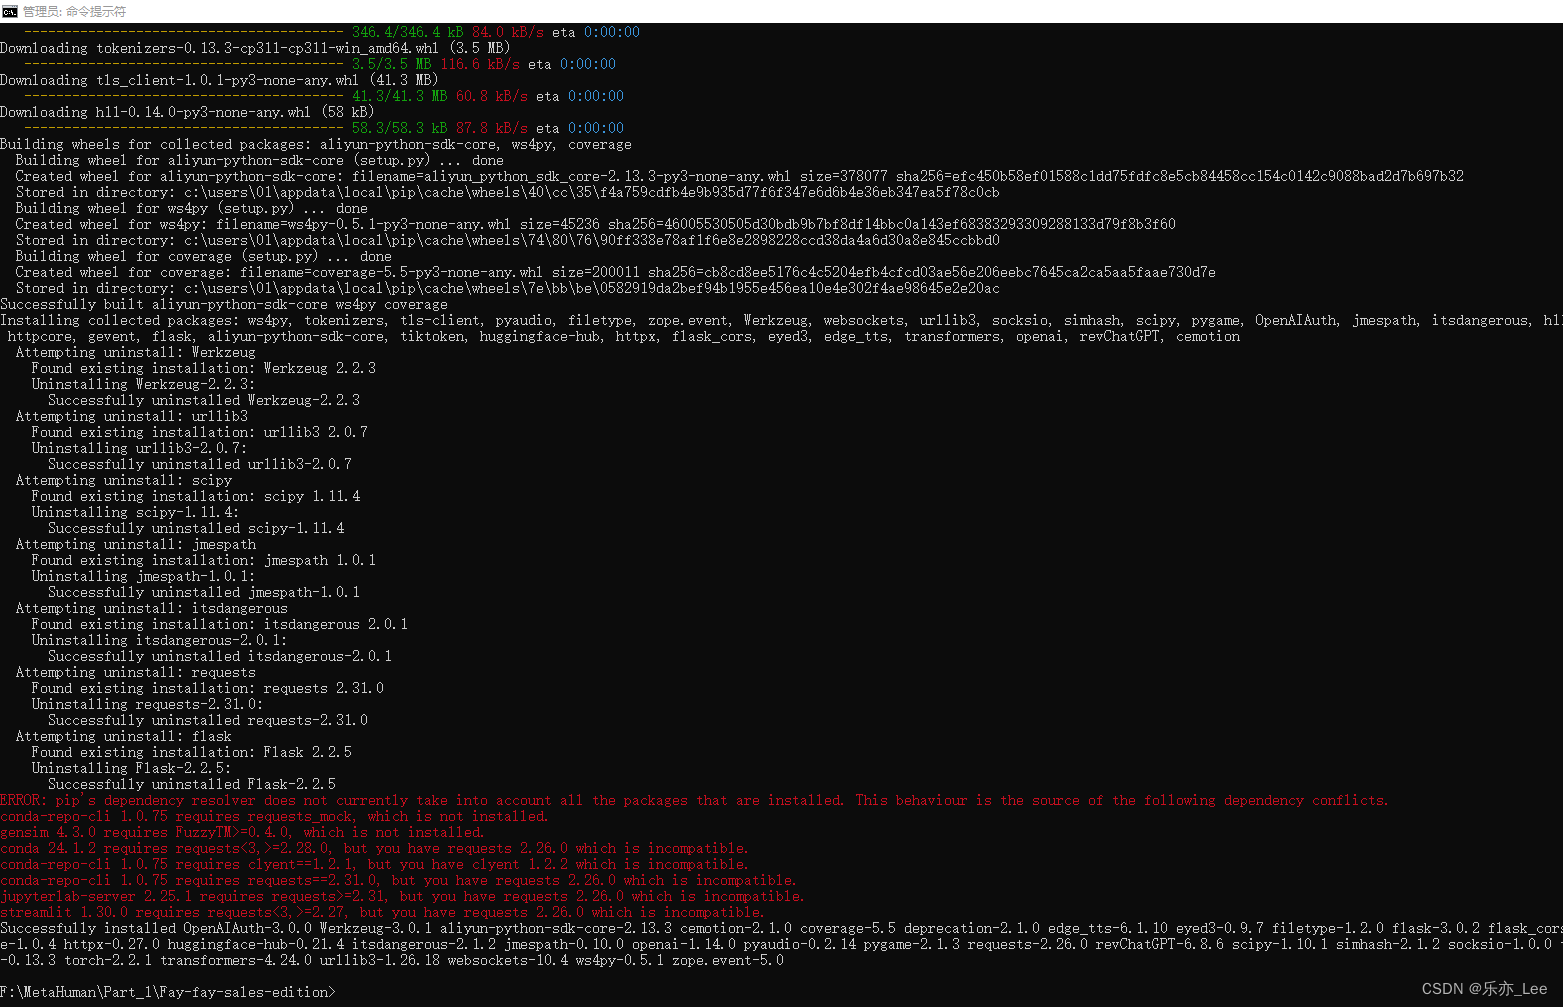Click the red 'ERROR: pip's dependency resolver' line
1563x1007 pixels.
pyautogui.click(x=695, y=800)
